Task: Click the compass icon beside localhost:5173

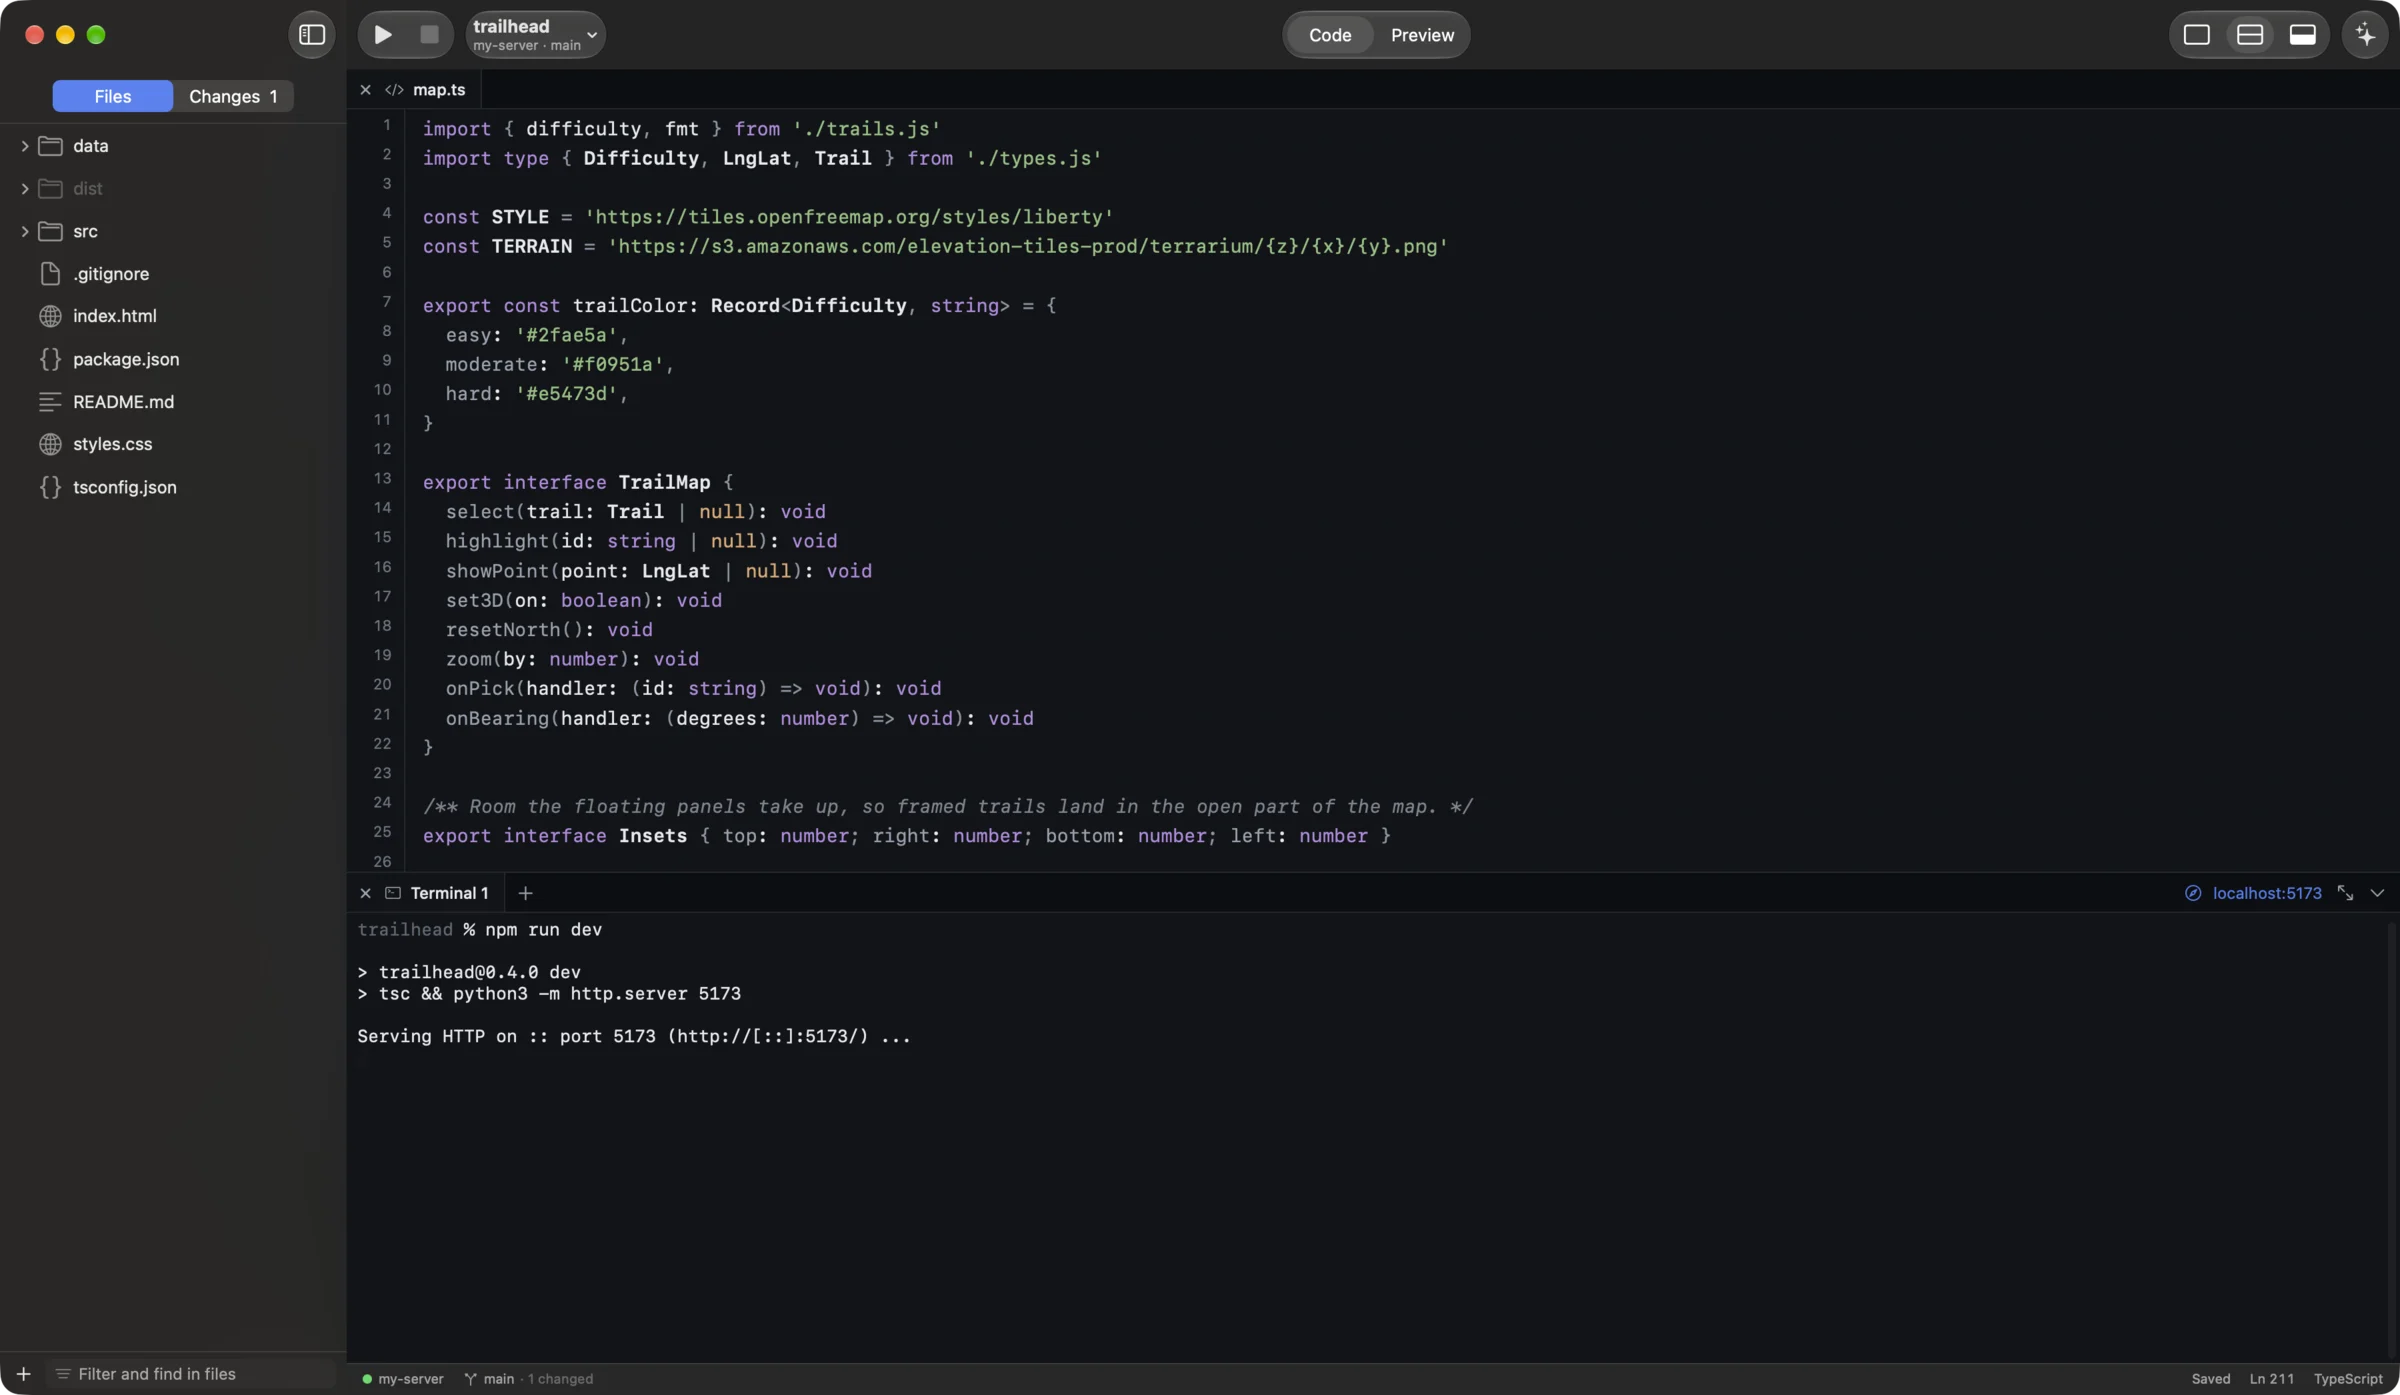Action: [2193, 893]
